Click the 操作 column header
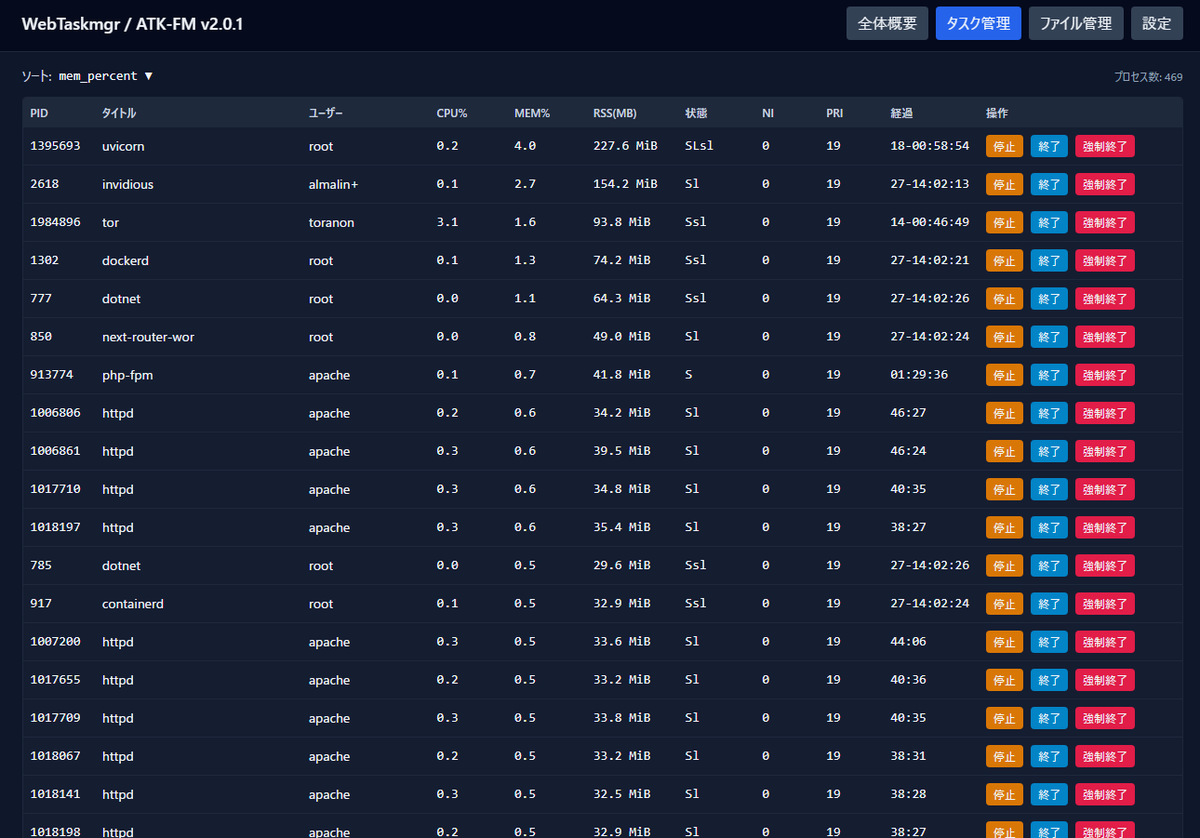 point(997,113)
